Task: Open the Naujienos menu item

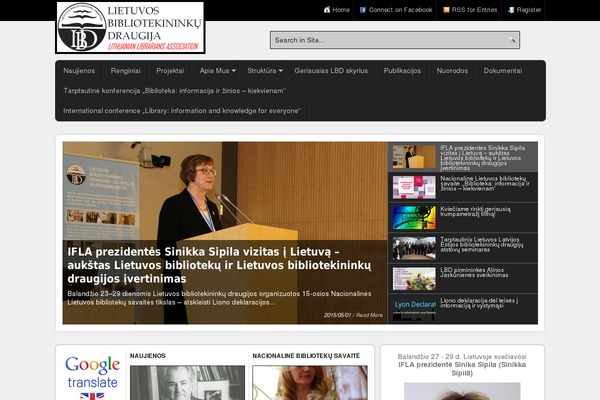Action: [x=79, y=71]
